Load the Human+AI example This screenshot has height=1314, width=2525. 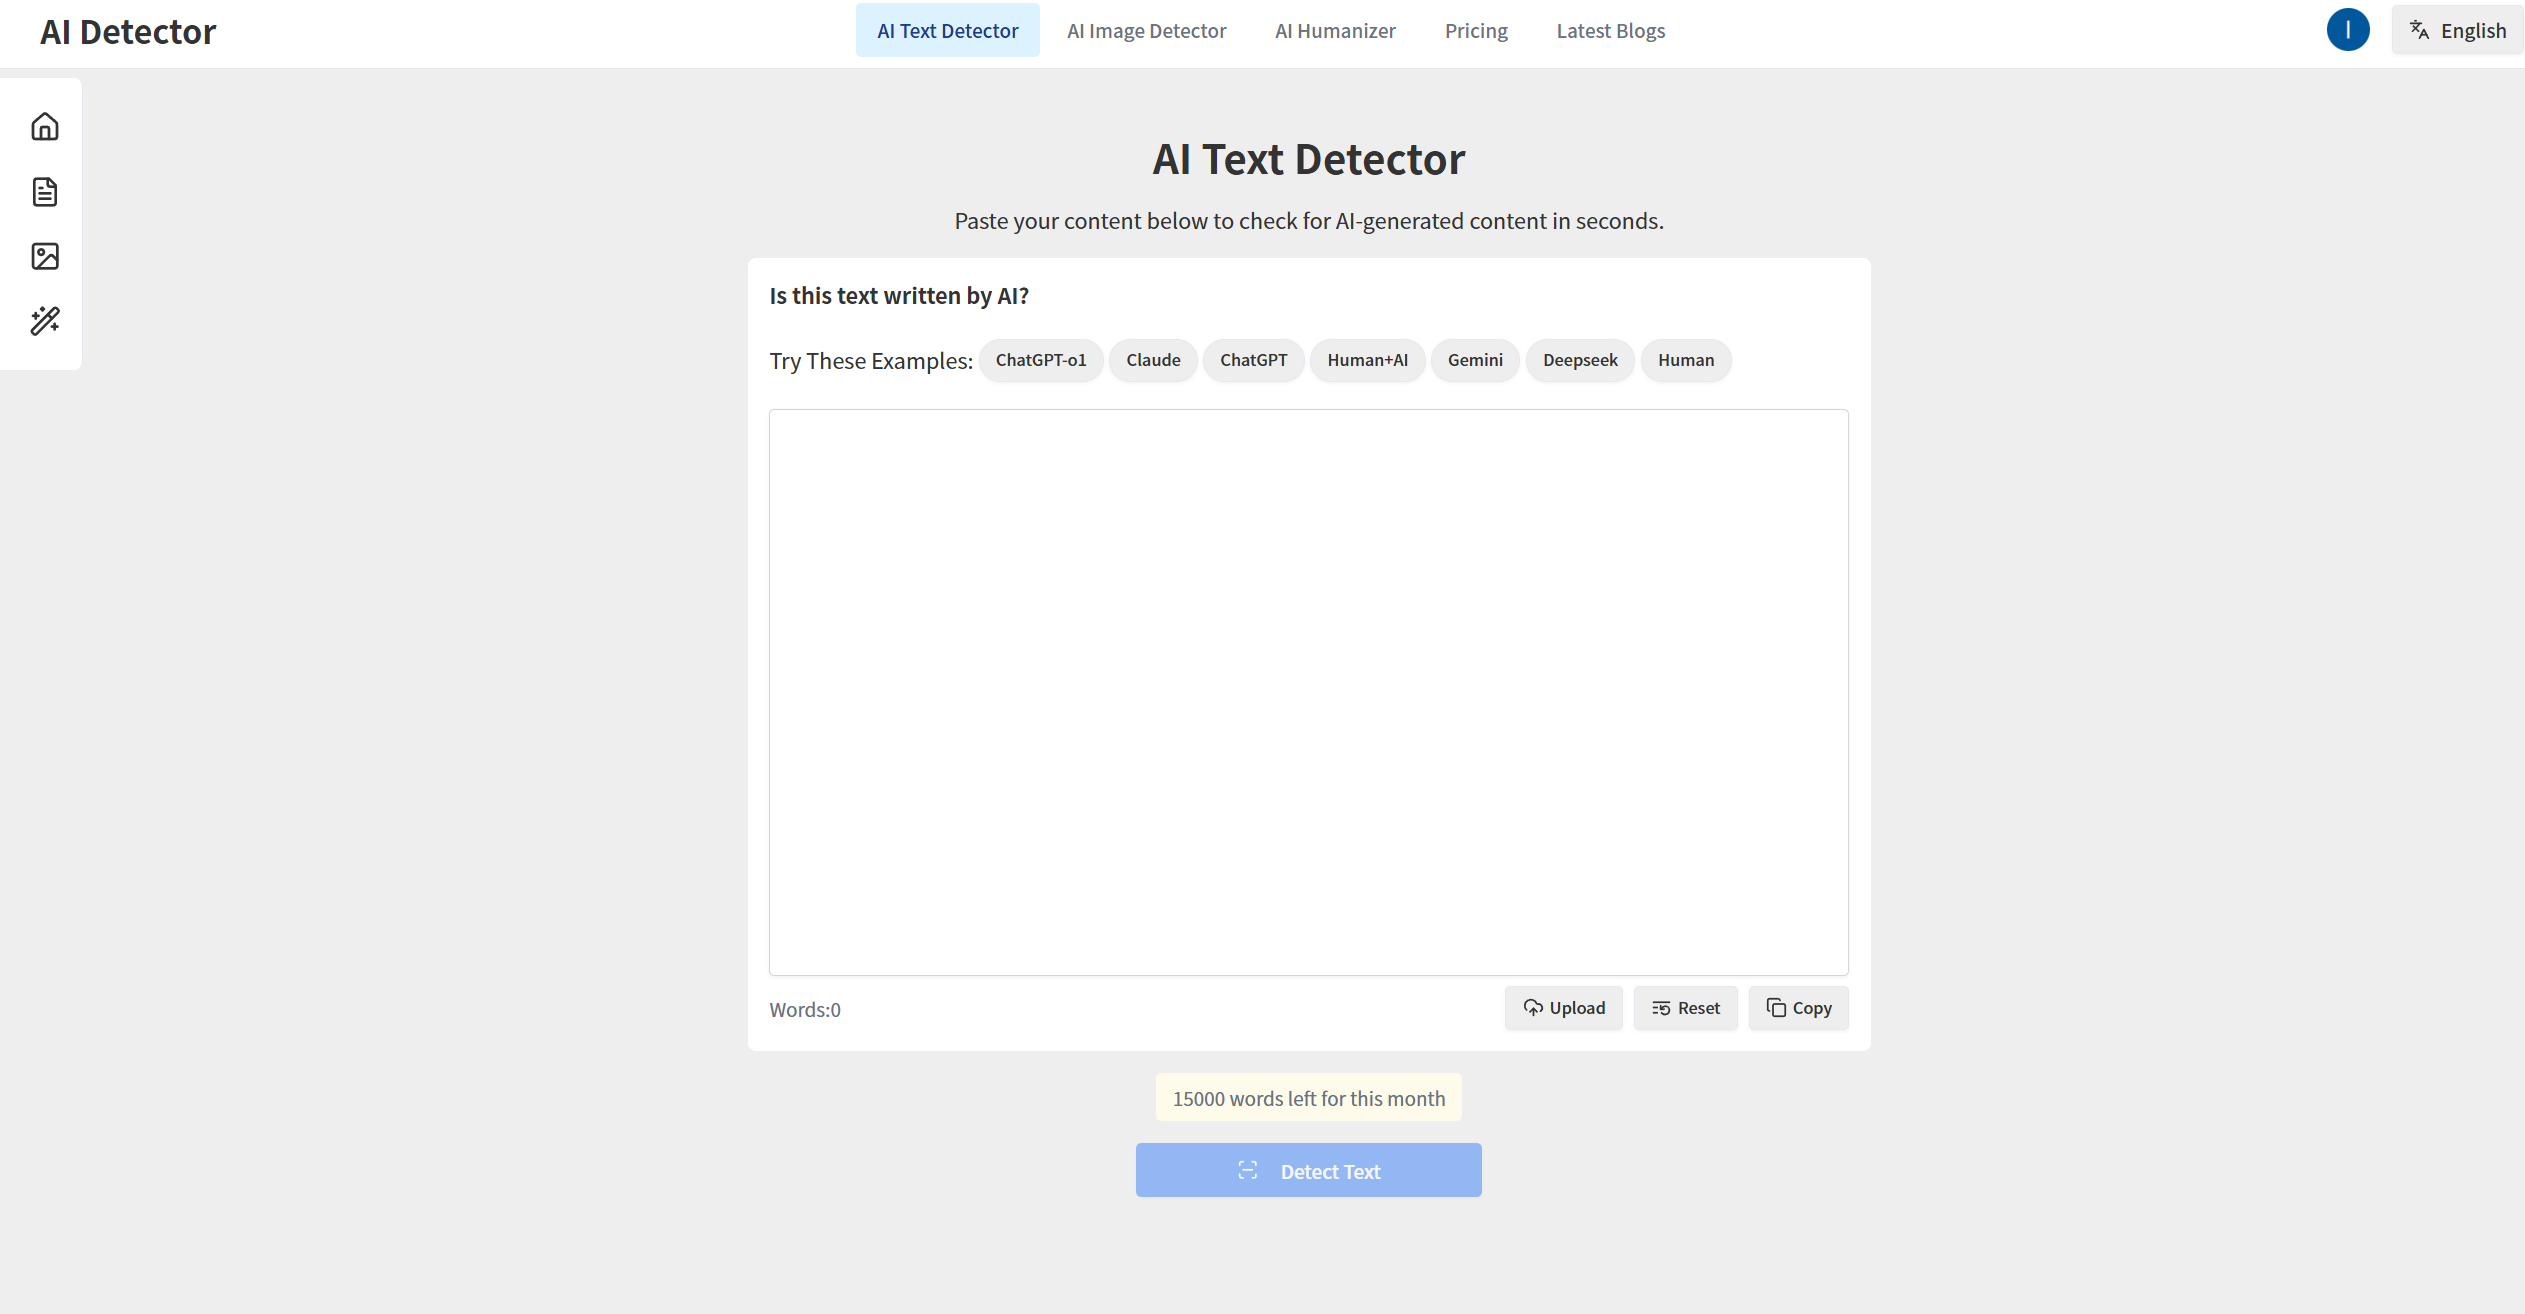[1367, 360]
